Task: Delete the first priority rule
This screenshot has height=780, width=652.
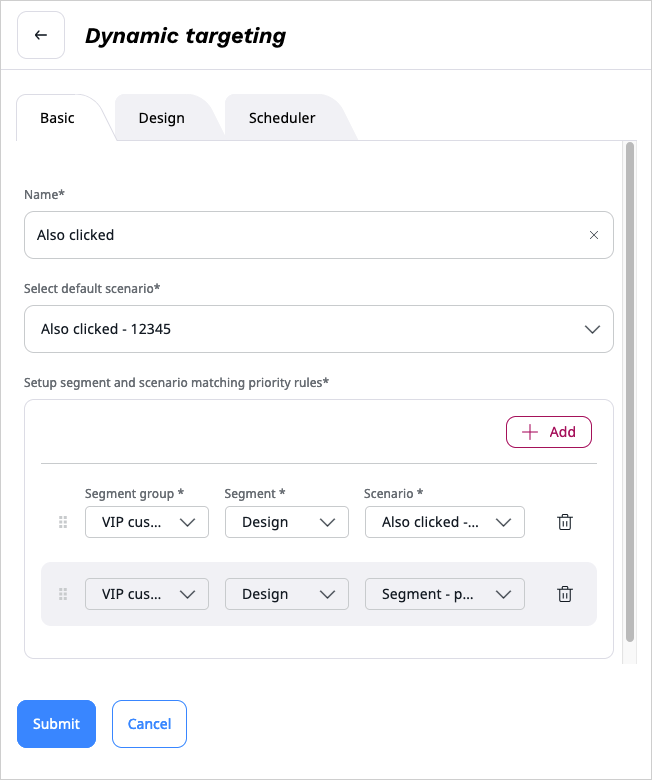Action: (565, 522)
